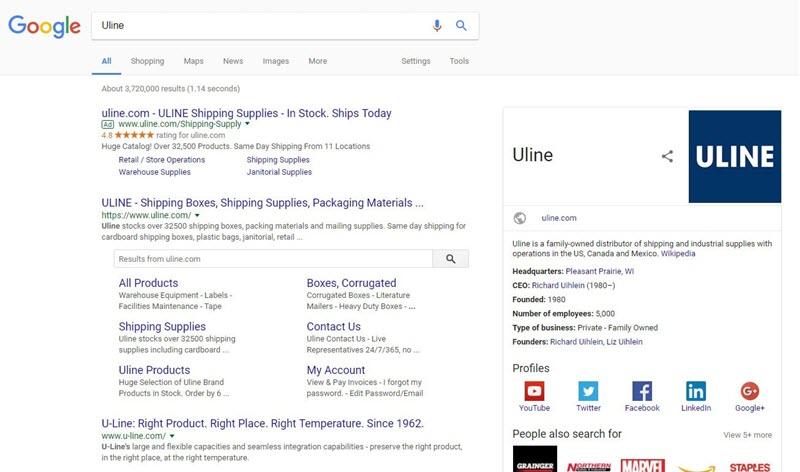
Task: Click founder Liz Uihlein link
Action: tap(625, 342)
